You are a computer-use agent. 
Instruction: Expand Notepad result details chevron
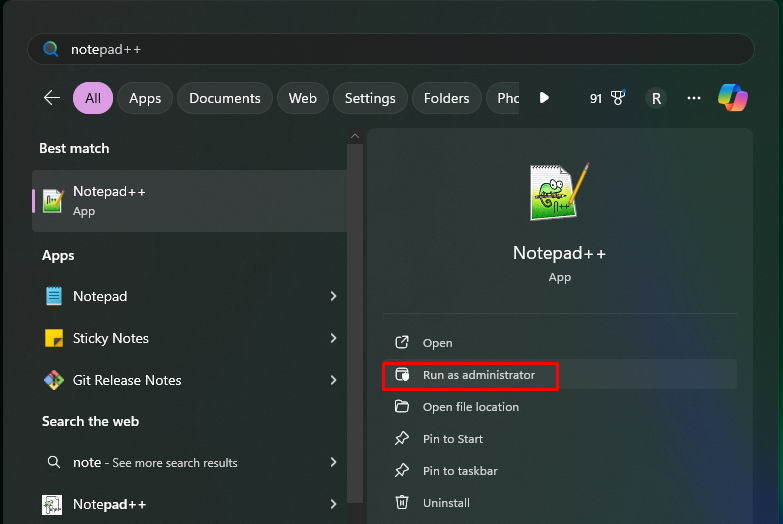click(333, 296)
